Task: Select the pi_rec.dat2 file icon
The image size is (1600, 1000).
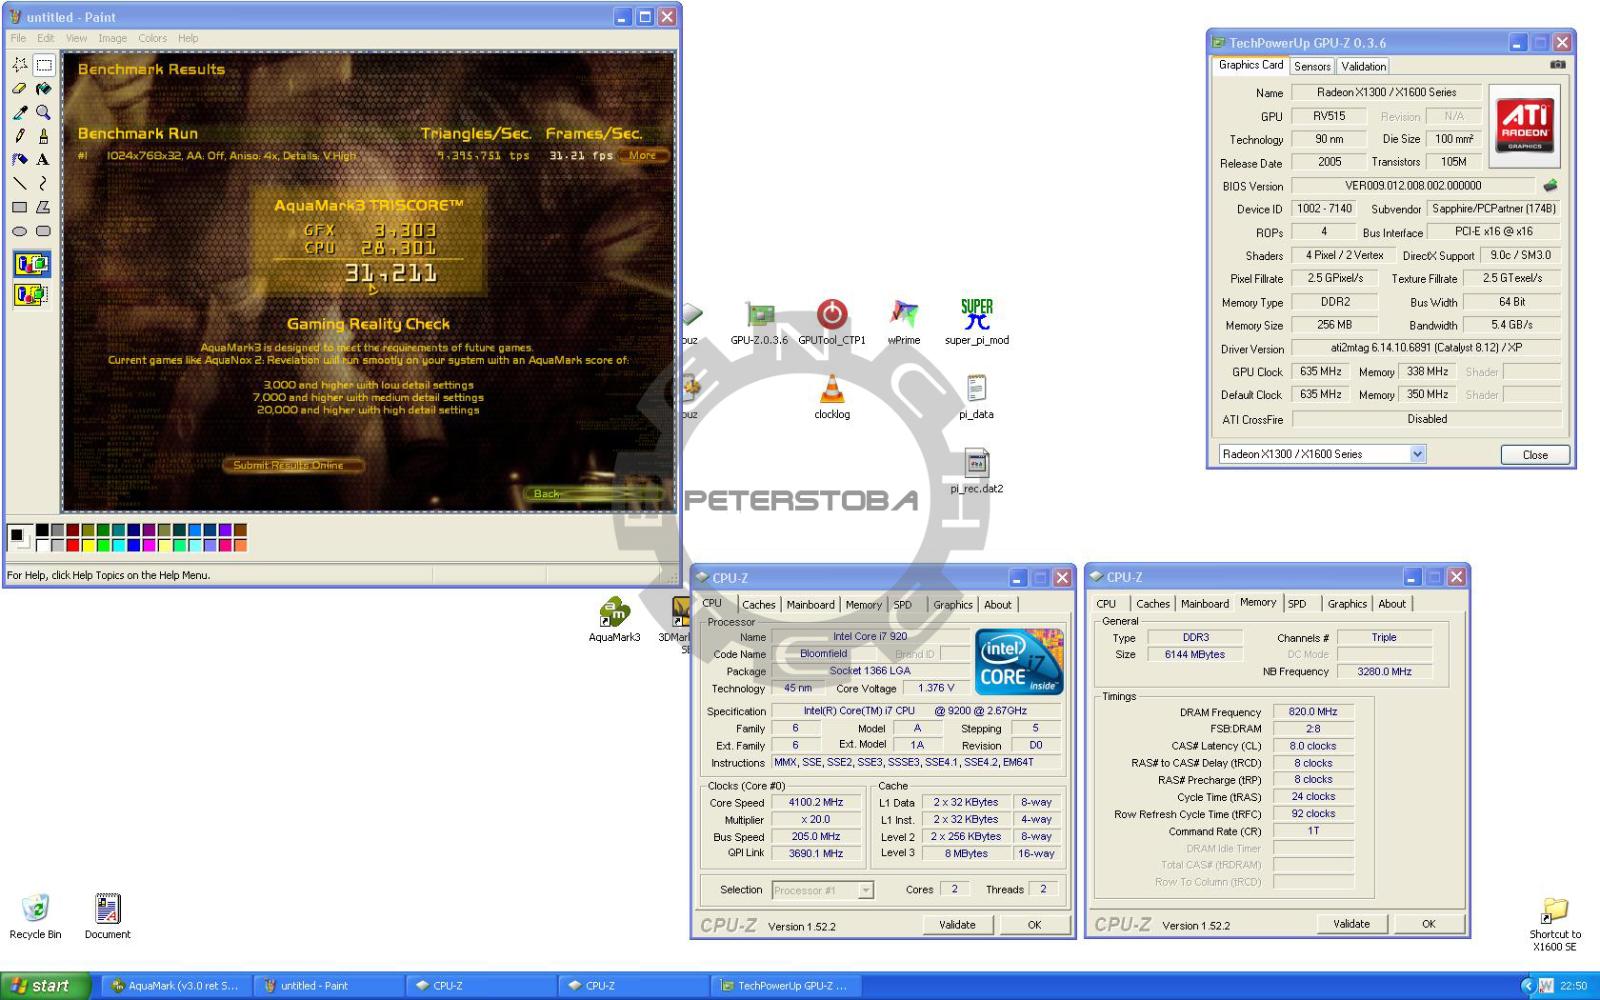Action: tap(977, 471)
